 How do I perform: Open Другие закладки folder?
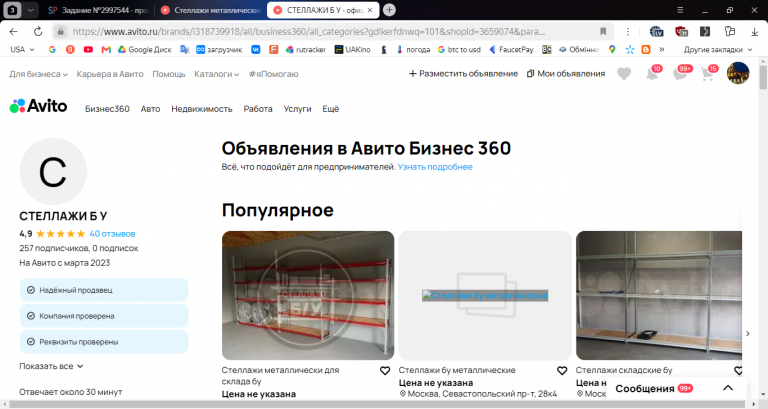pos(718,49)
